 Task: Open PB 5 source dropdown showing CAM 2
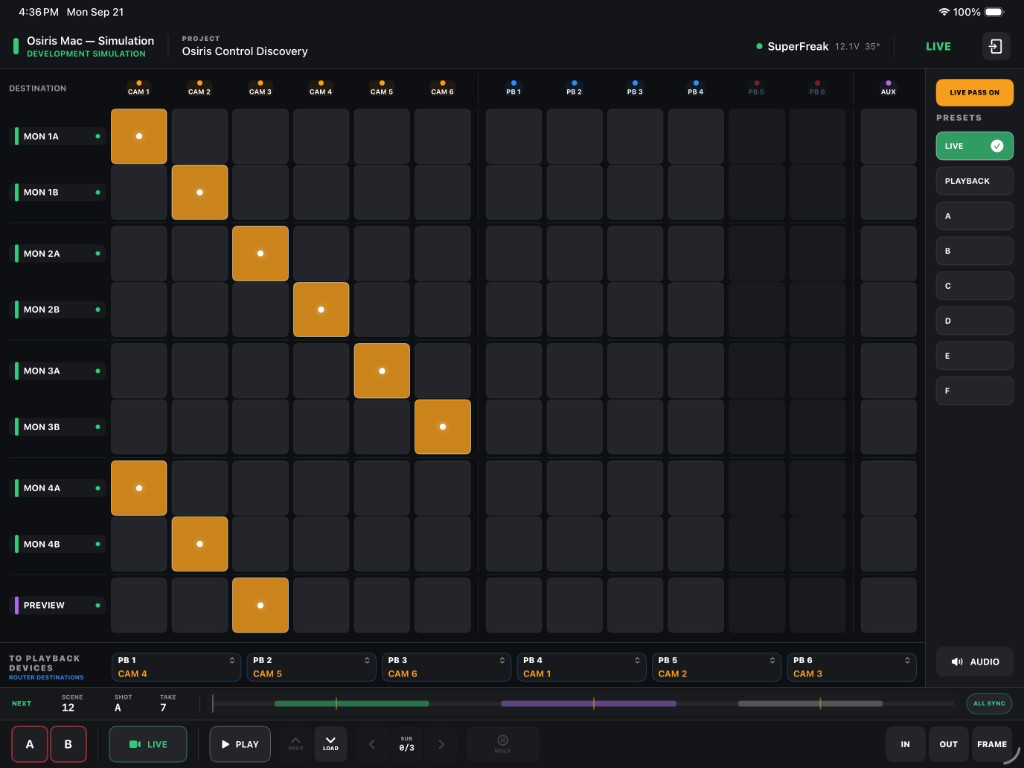716,667
